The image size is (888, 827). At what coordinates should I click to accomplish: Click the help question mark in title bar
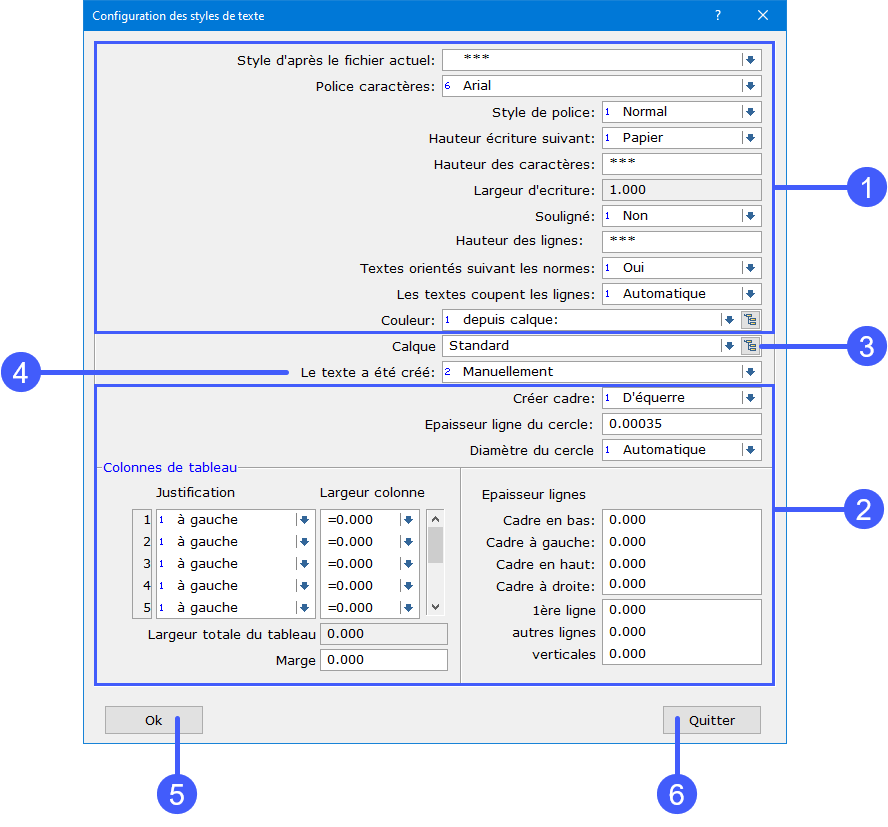[x=717, y=16]
